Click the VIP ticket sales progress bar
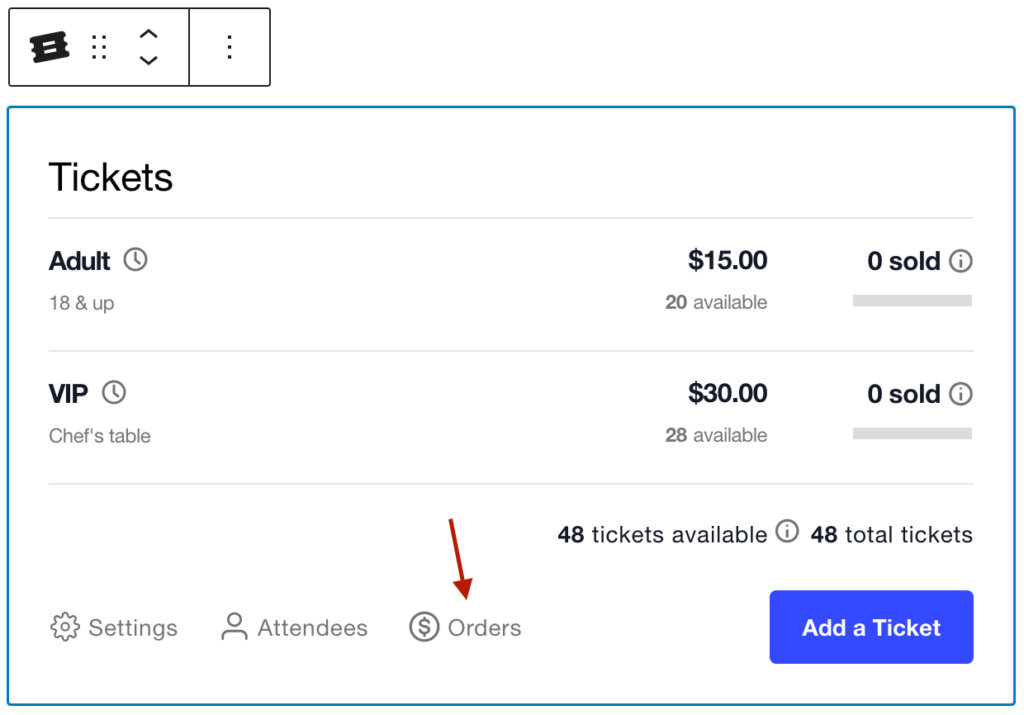The height and width of the screenshot is (715, 1024). [911, 433]
